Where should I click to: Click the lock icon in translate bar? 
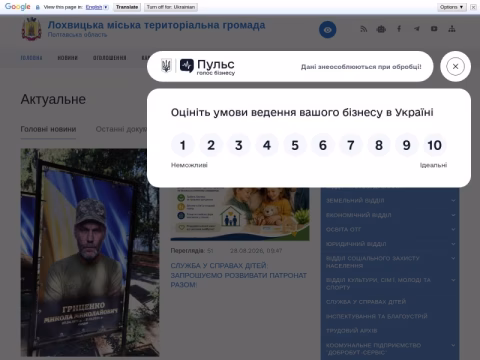tap(38, 7)
